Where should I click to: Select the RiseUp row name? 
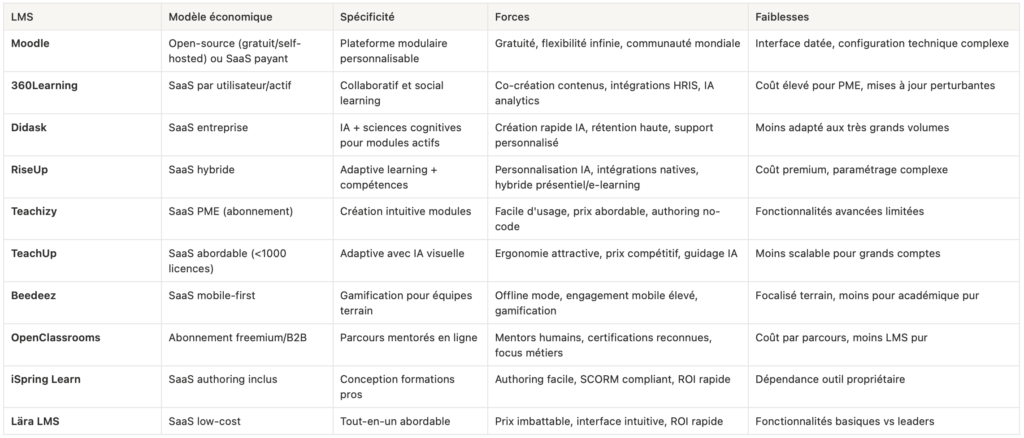(x=29, y=170)
